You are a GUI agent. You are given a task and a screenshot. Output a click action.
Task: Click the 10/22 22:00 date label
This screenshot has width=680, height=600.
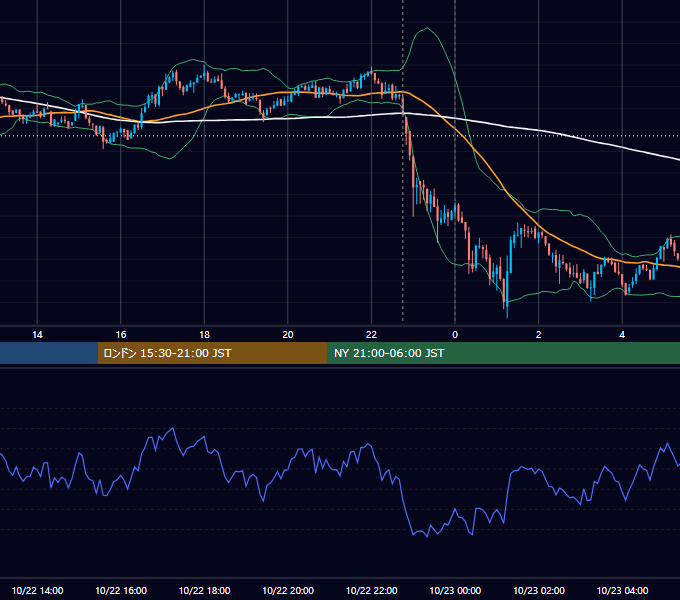(x=371, y=590)
